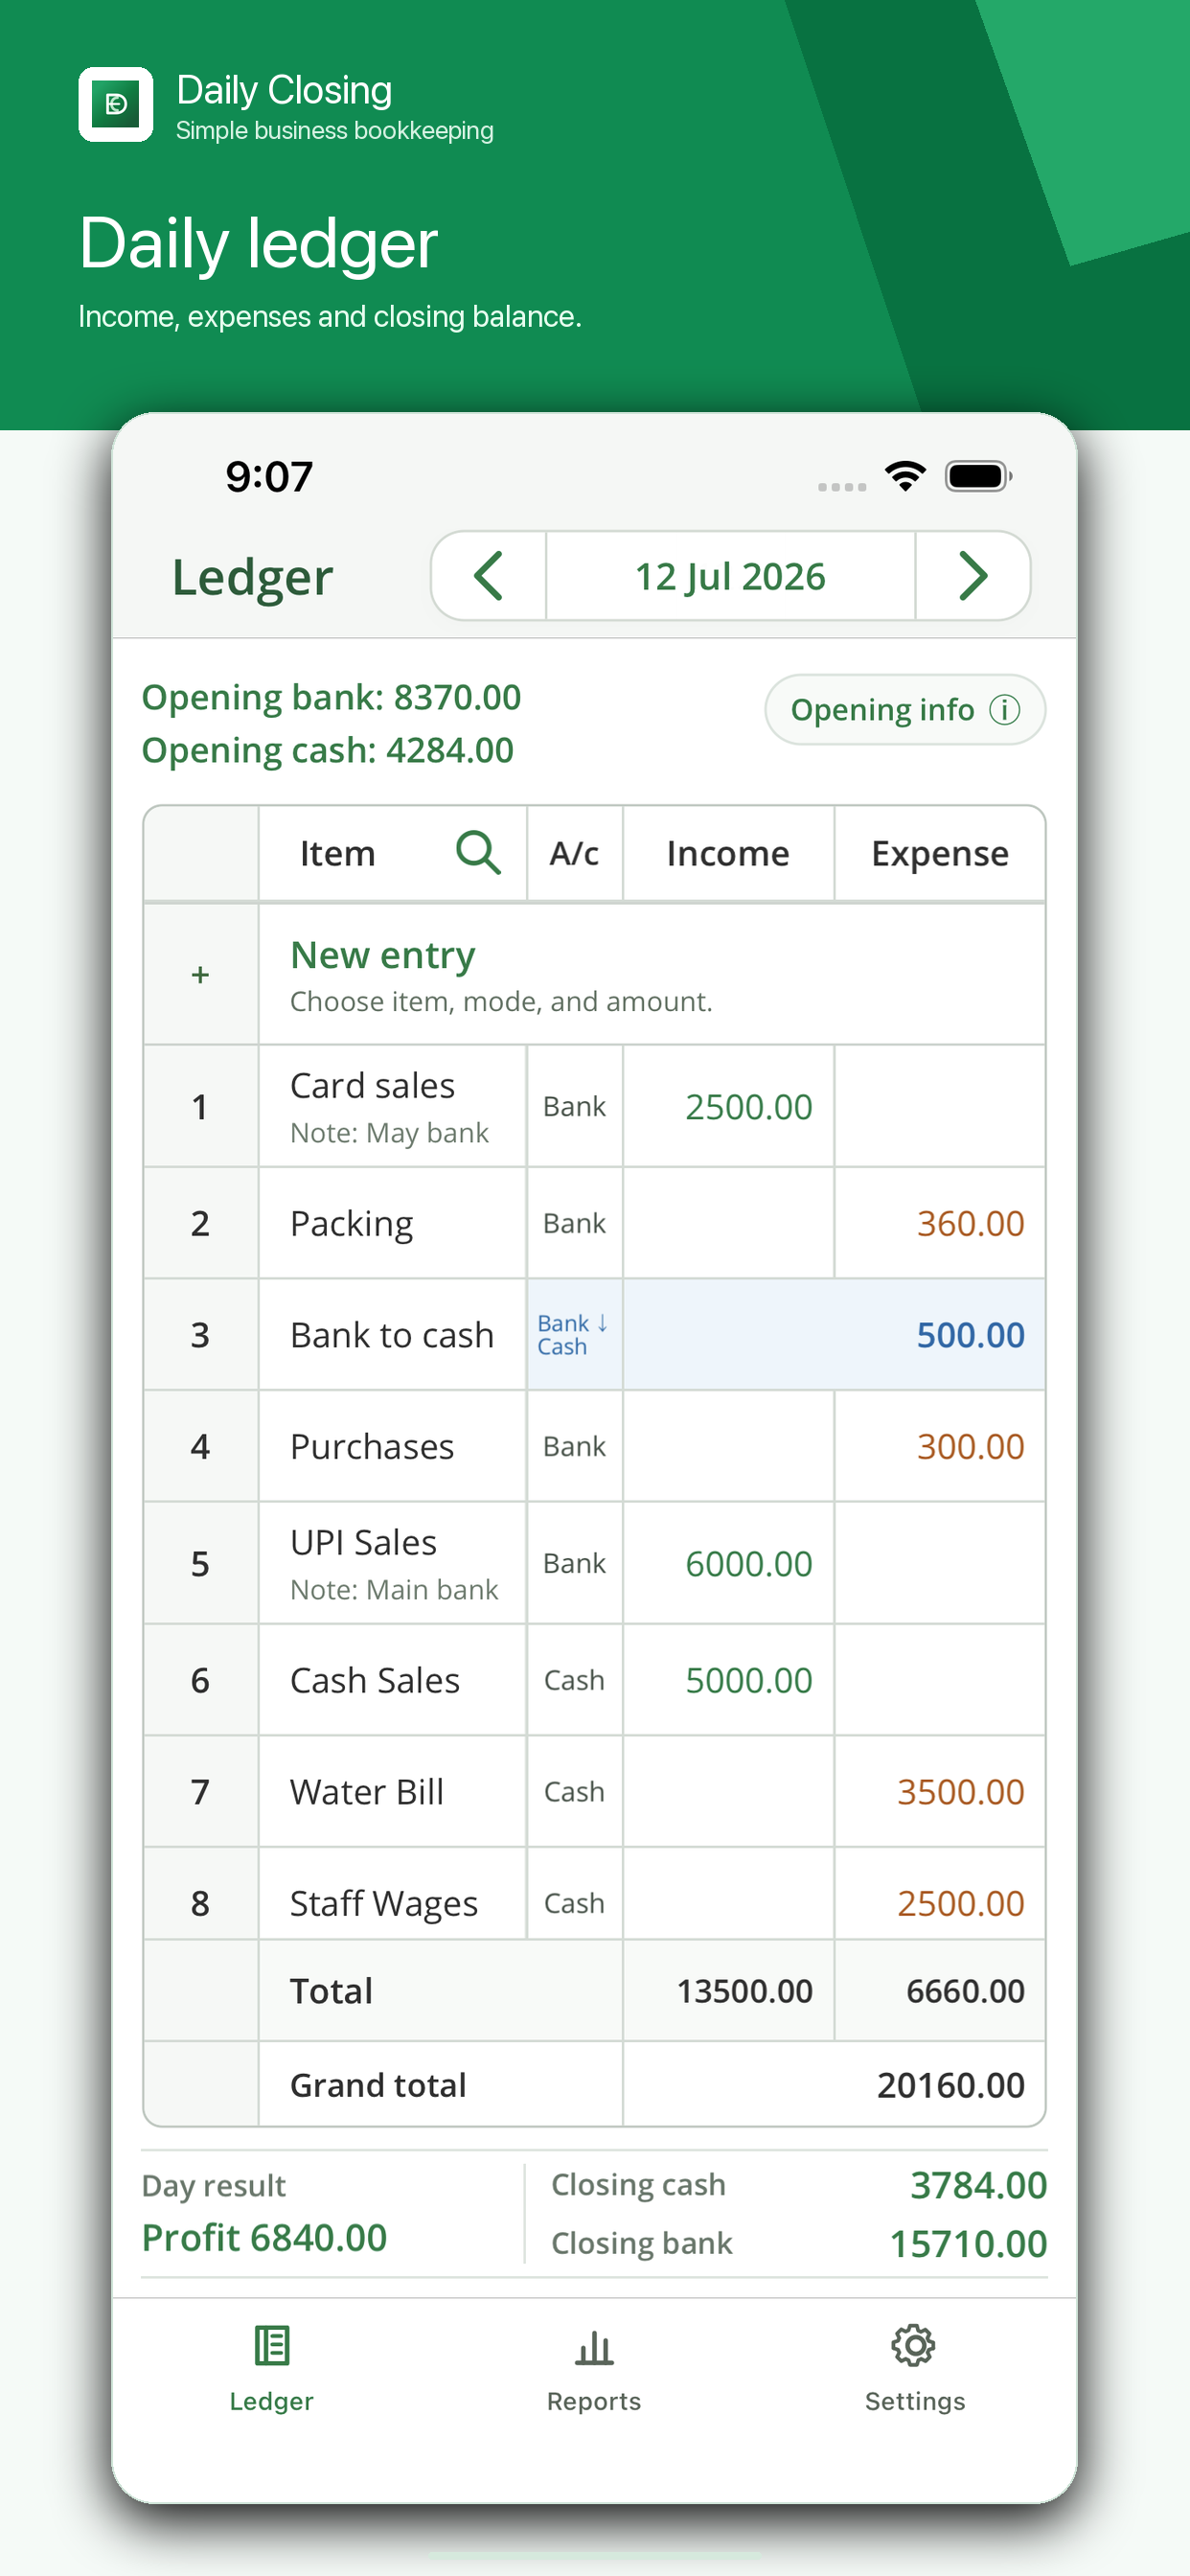1190x2576 pixels.
Task: Tap the Opening cash: 4284.00 line
Action: 327,750
